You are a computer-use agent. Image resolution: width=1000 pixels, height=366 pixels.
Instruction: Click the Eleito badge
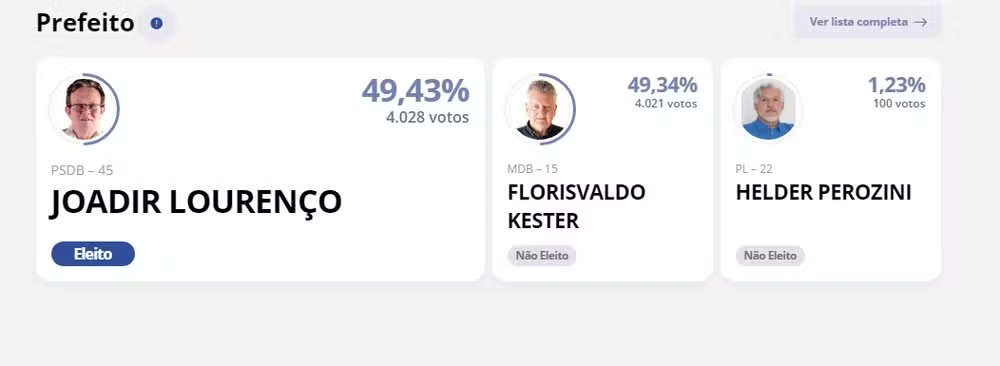(x=93, y=254)
